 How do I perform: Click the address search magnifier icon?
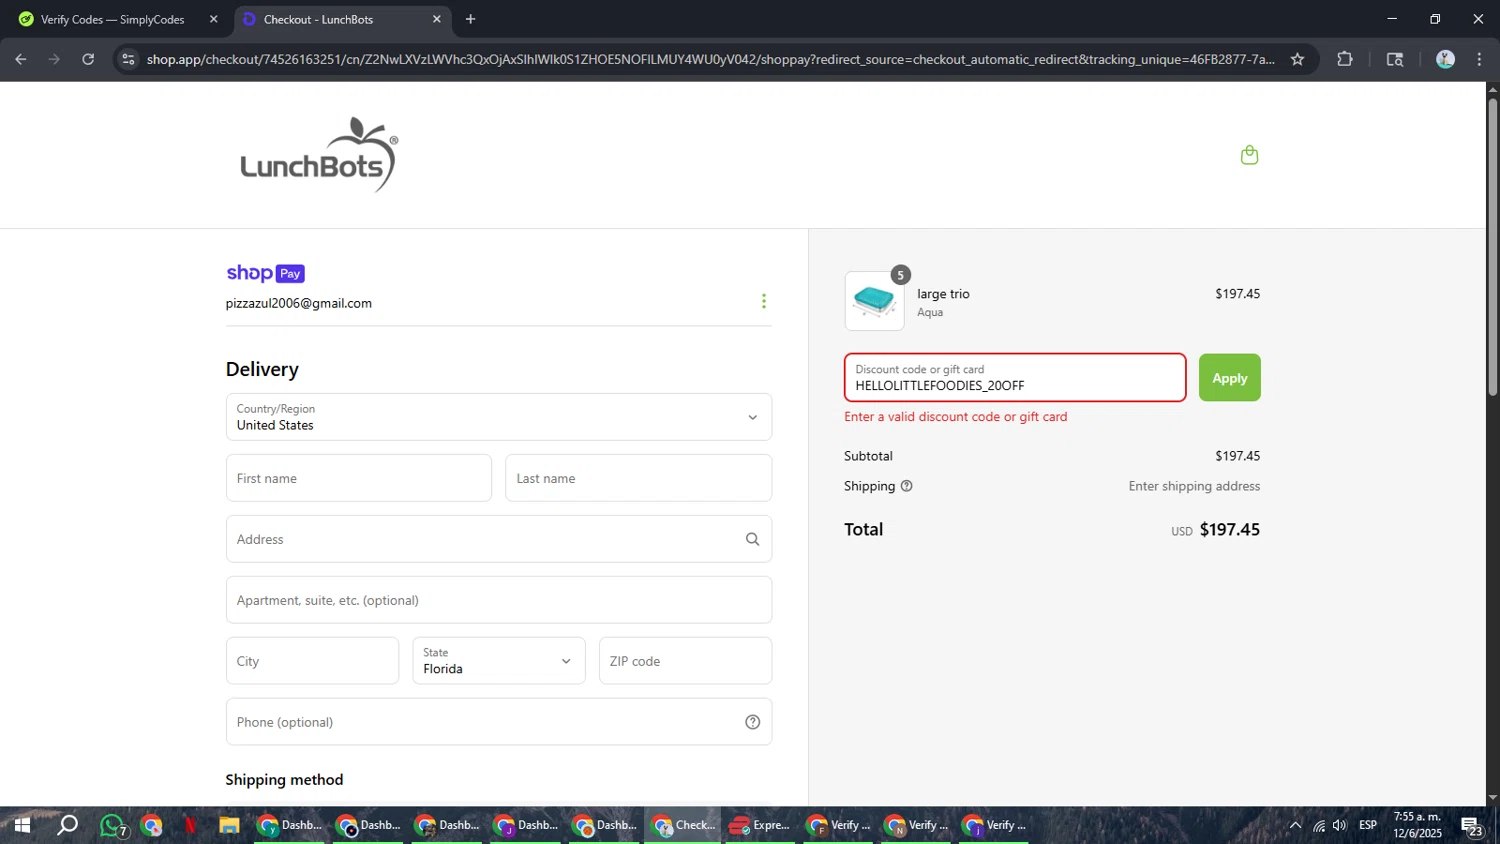click(752, 539)
